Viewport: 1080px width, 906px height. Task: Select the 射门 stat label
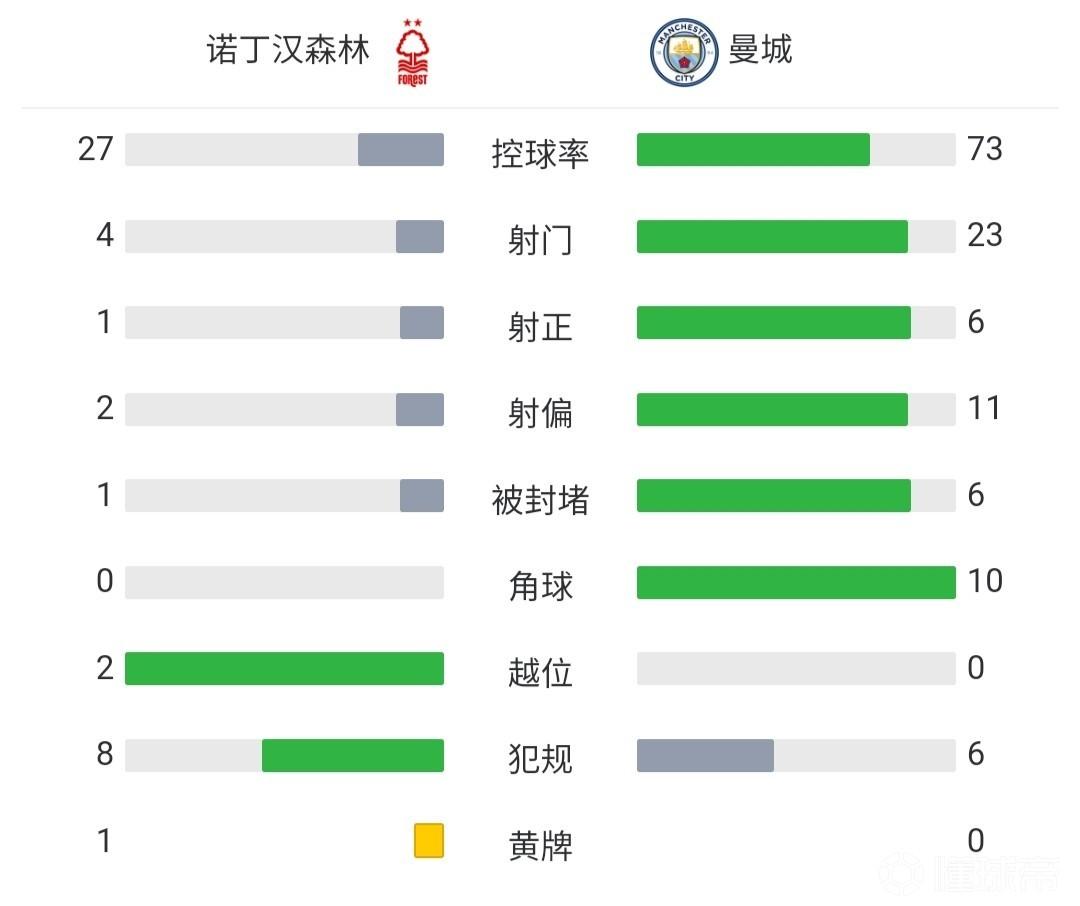(x=540, y=240)
